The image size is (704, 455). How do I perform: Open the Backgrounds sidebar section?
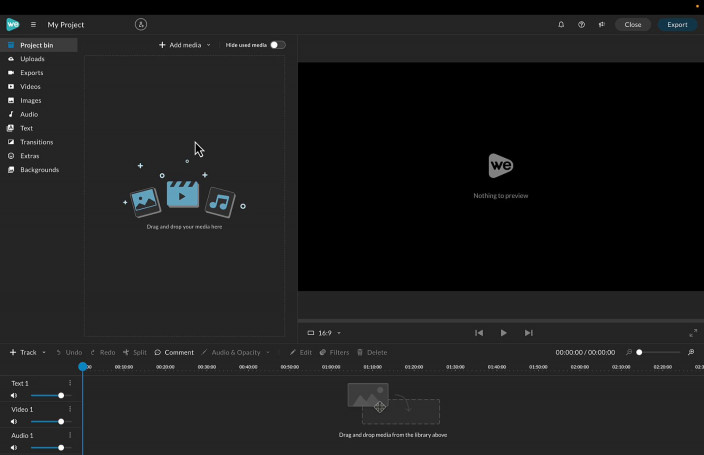[x=39, y=170]
